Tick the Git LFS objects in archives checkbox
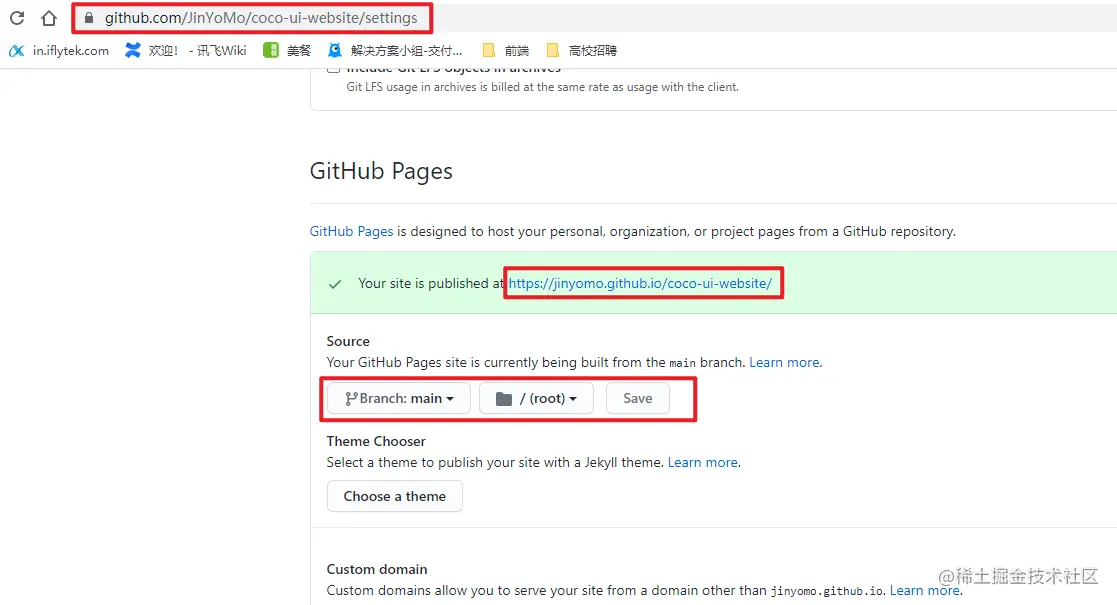The image size is (1117, 605). (x=333, y=68)
